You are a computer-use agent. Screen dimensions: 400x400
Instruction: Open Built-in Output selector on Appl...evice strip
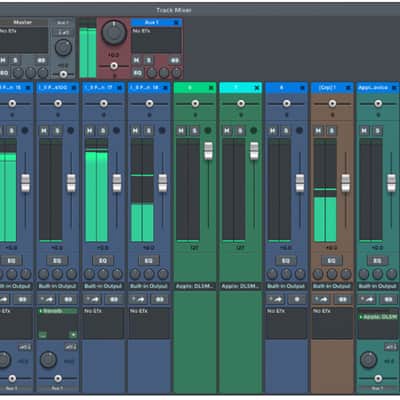377,286
